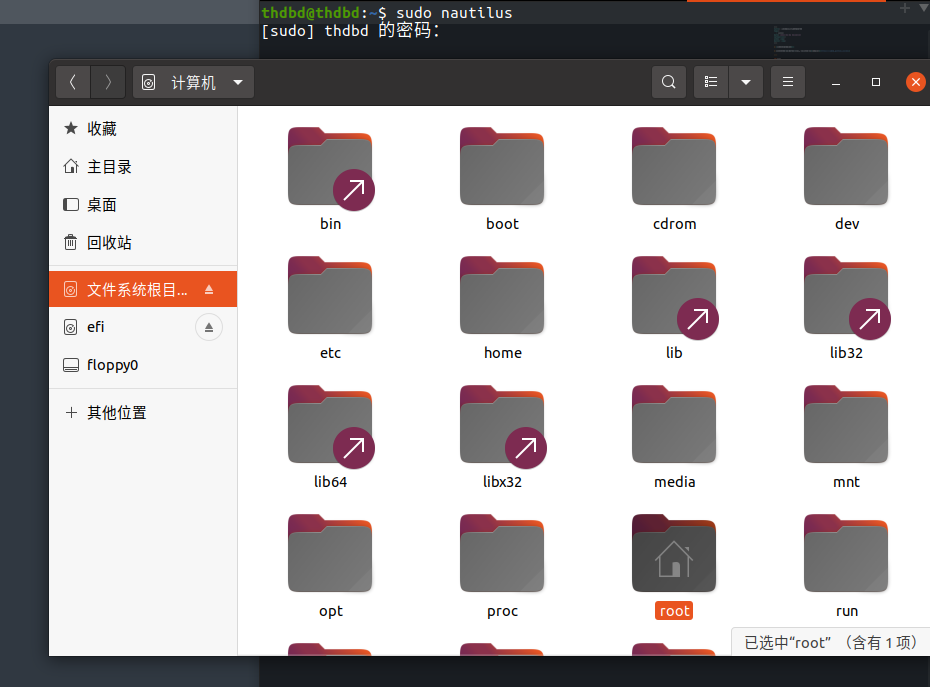Go back with the left arrow button

pos(73,82)
